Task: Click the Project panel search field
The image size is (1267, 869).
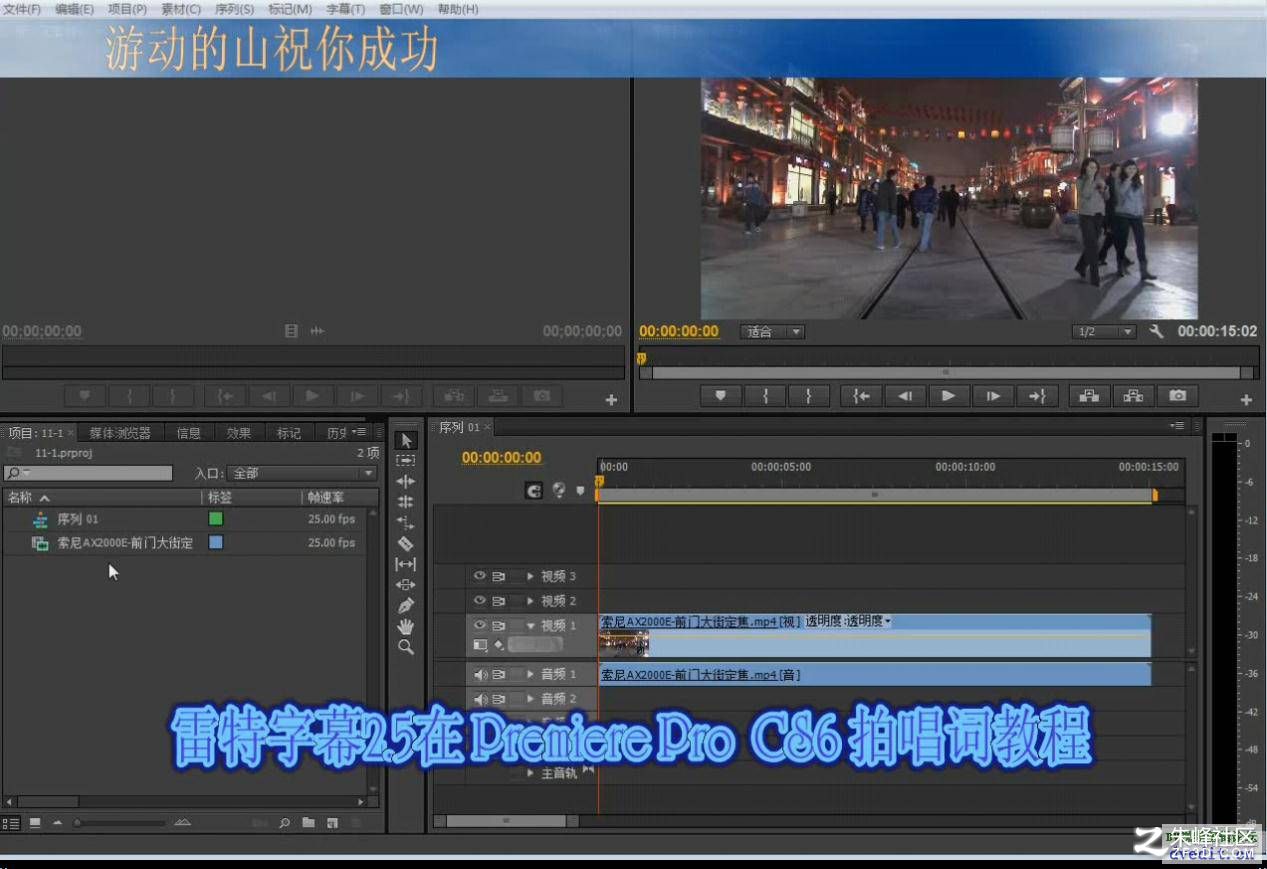Action: 88,473
